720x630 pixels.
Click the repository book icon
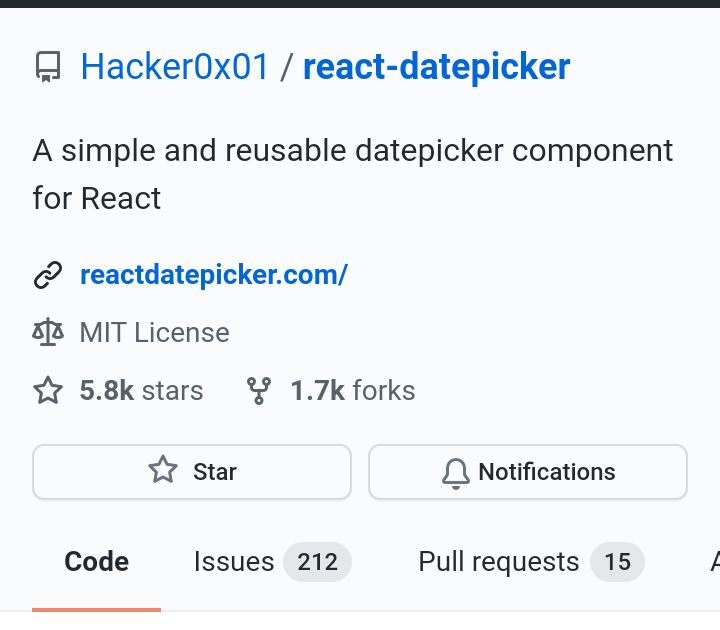point(48,67)
